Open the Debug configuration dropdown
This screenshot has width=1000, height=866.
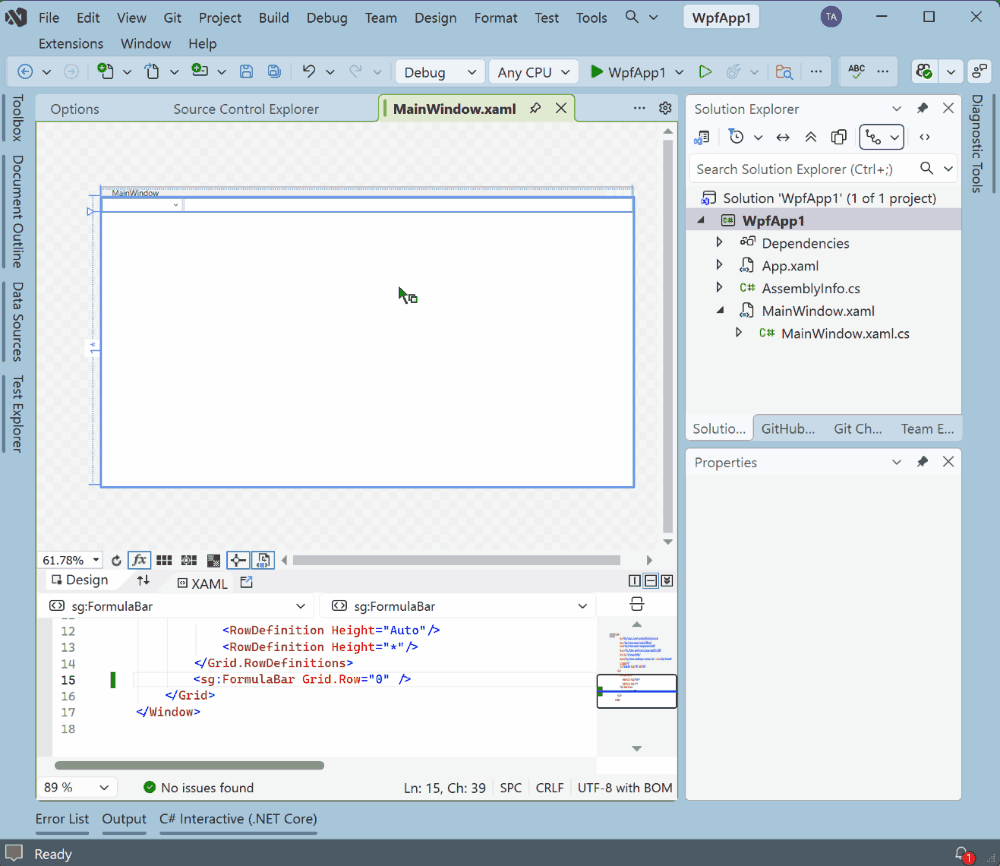[x=439, y=71]
